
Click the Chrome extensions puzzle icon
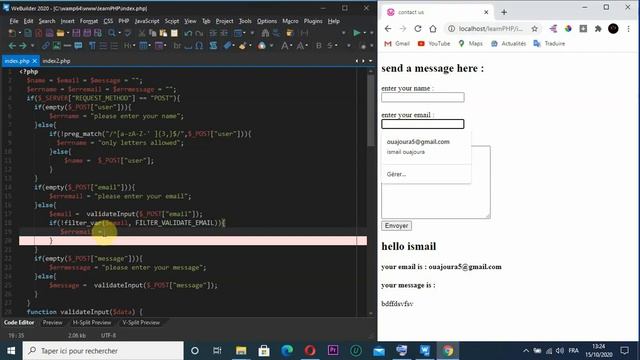click(598, 29)
